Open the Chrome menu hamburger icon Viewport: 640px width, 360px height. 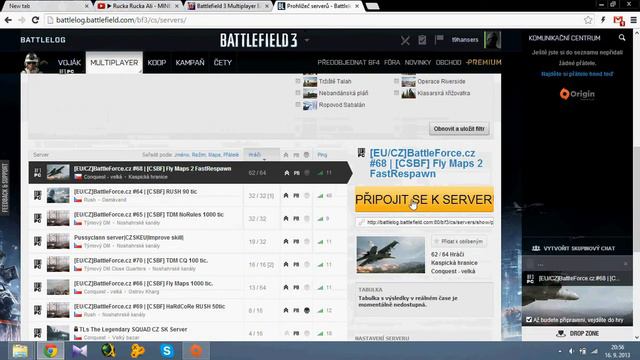(633, 20)
